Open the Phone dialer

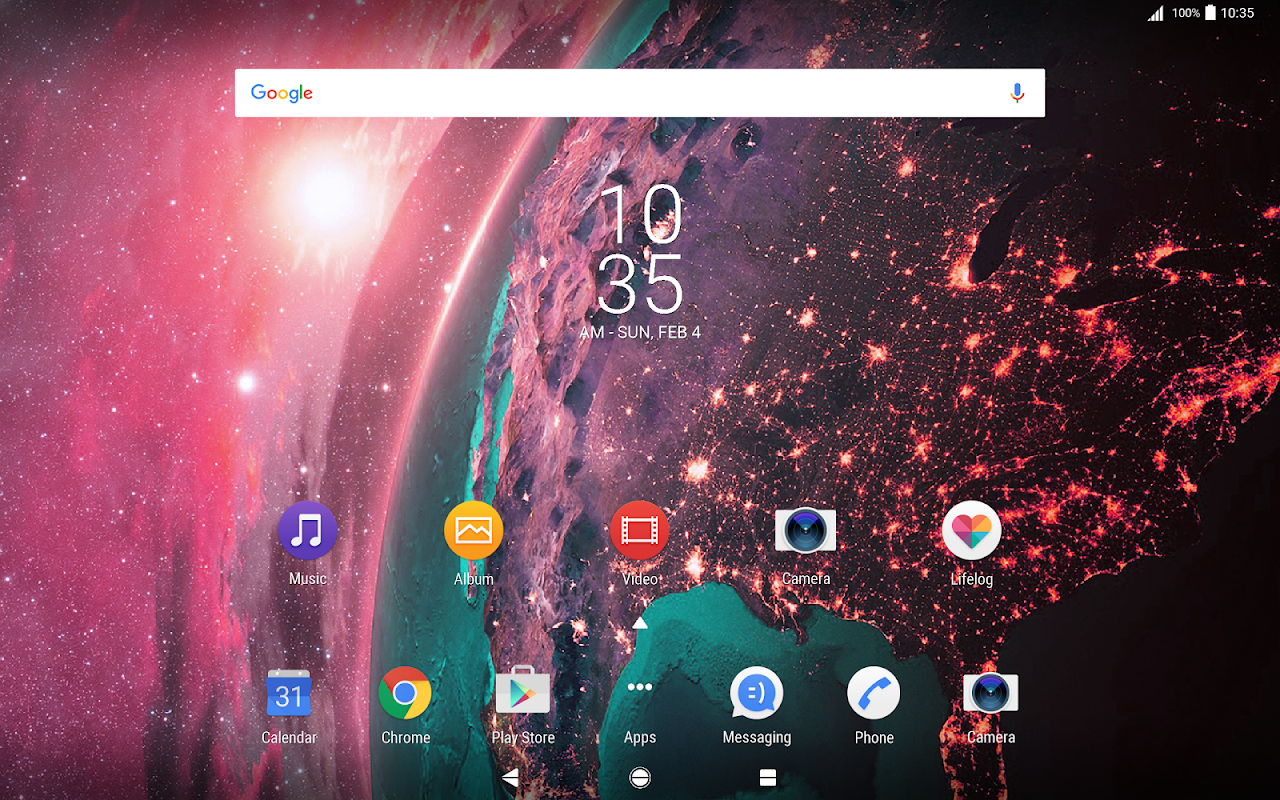click(874, 693)
